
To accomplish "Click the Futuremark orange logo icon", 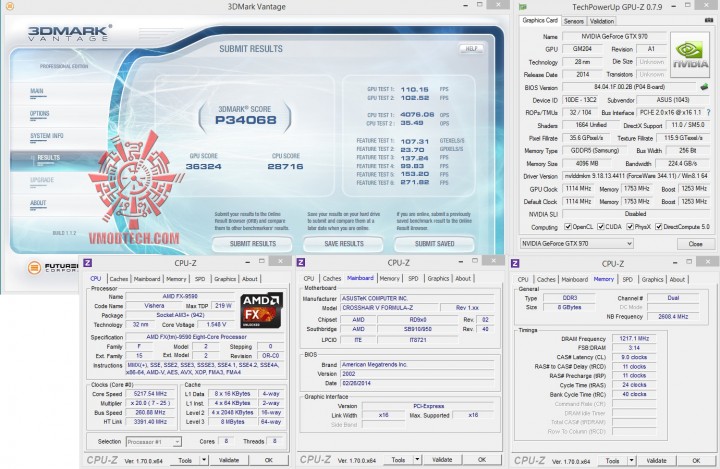I will tap(34, 267).
